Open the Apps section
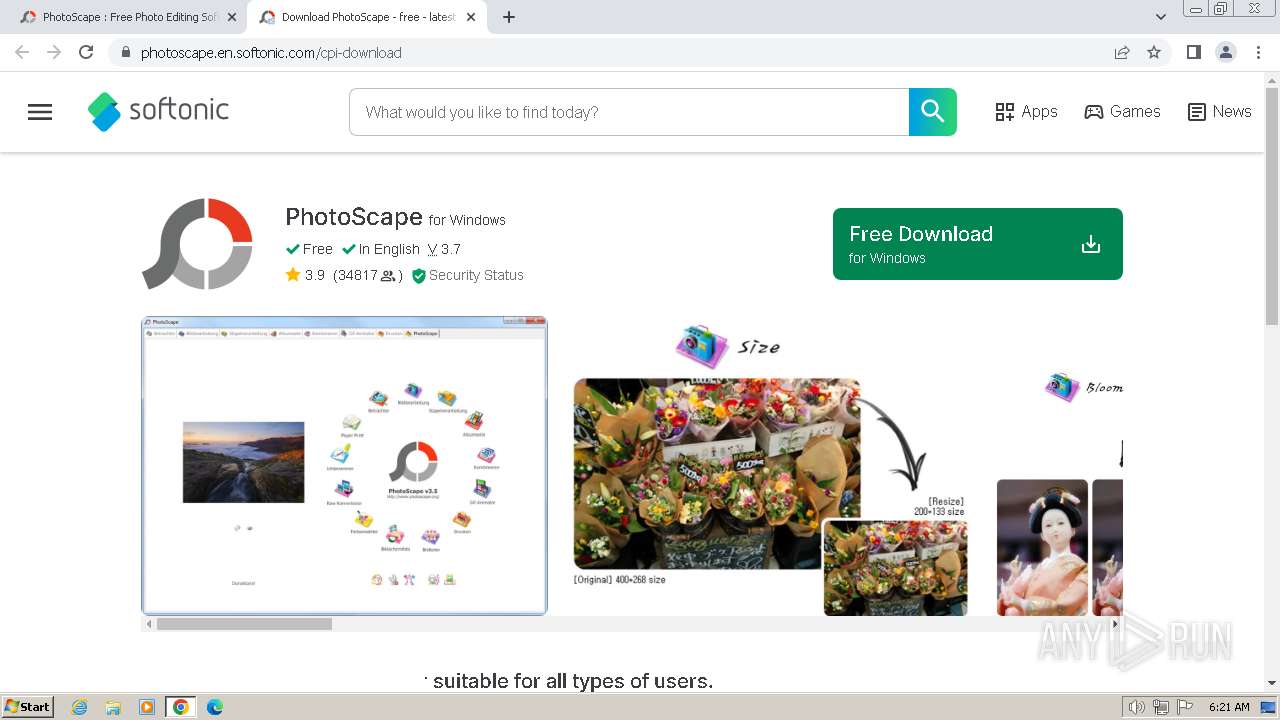The image size is (1280, 720). click(x=1026, y=112)
